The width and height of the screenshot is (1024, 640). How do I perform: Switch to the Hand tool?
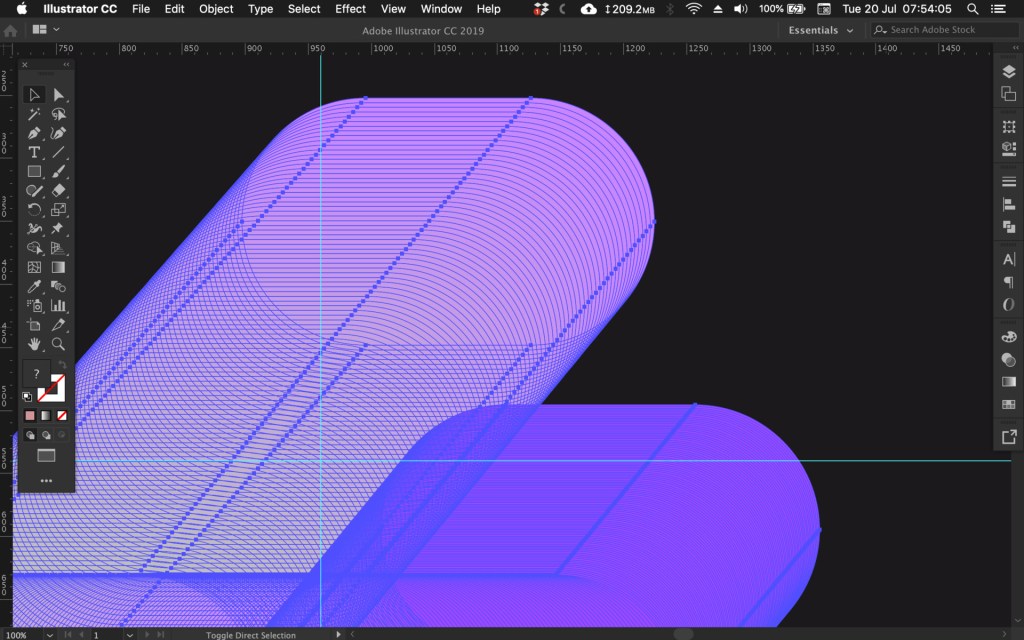34,344
